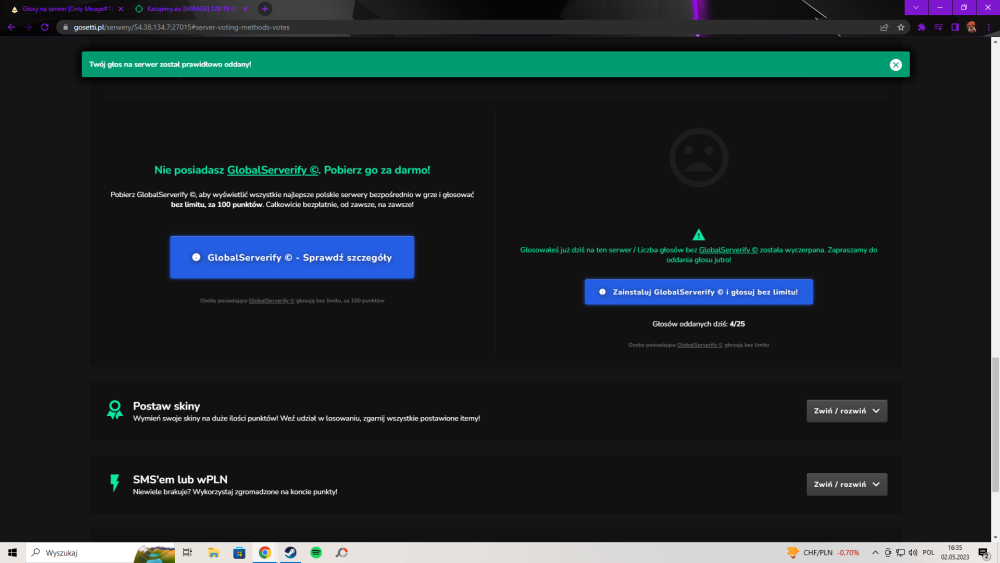
Task: Open the red circular app on taskbar
Action: click(x=342, y=552)
